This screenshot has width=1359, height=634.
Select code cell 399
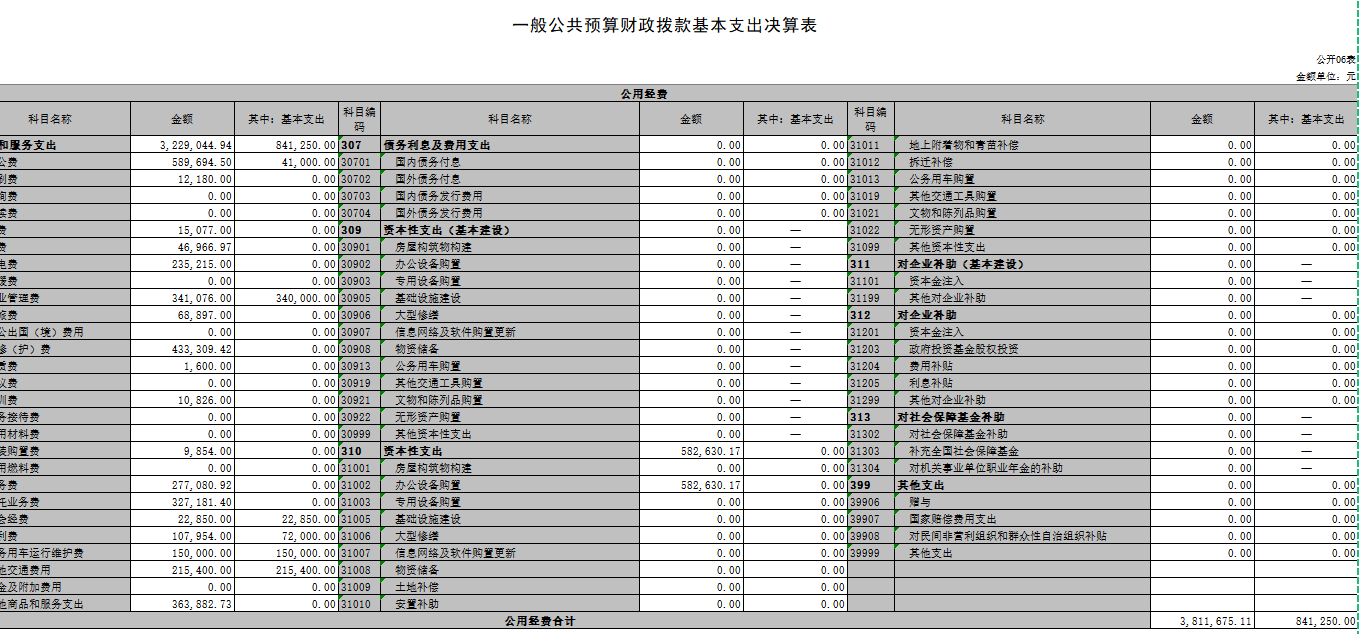(x=870, y=485)
